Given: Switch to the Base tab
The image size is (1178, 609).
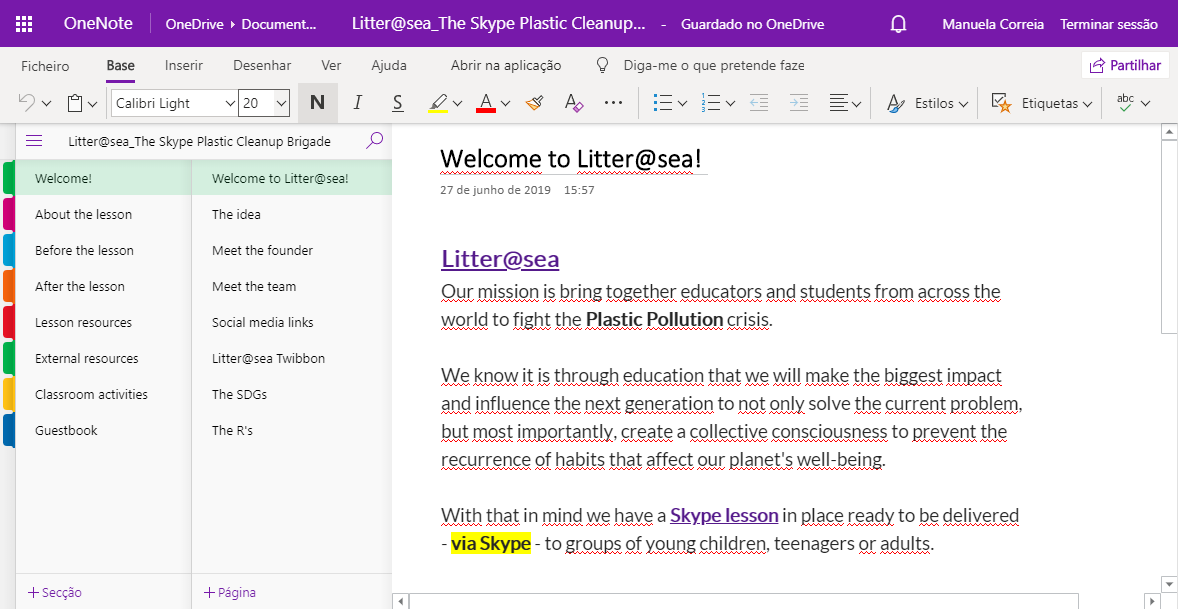Looking at the screenshot, I should [x=120, y=65].
